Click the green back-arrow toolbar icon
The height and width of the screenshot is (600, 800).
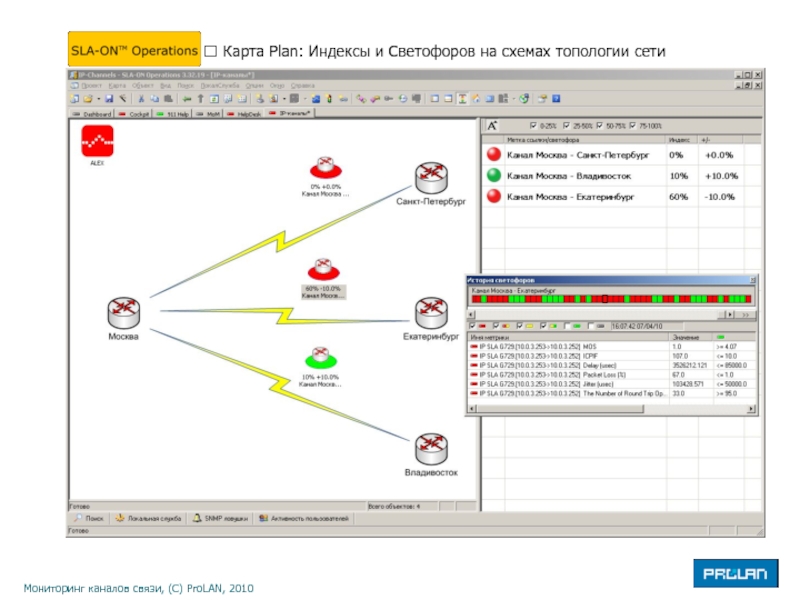click(x=187, y=98)
